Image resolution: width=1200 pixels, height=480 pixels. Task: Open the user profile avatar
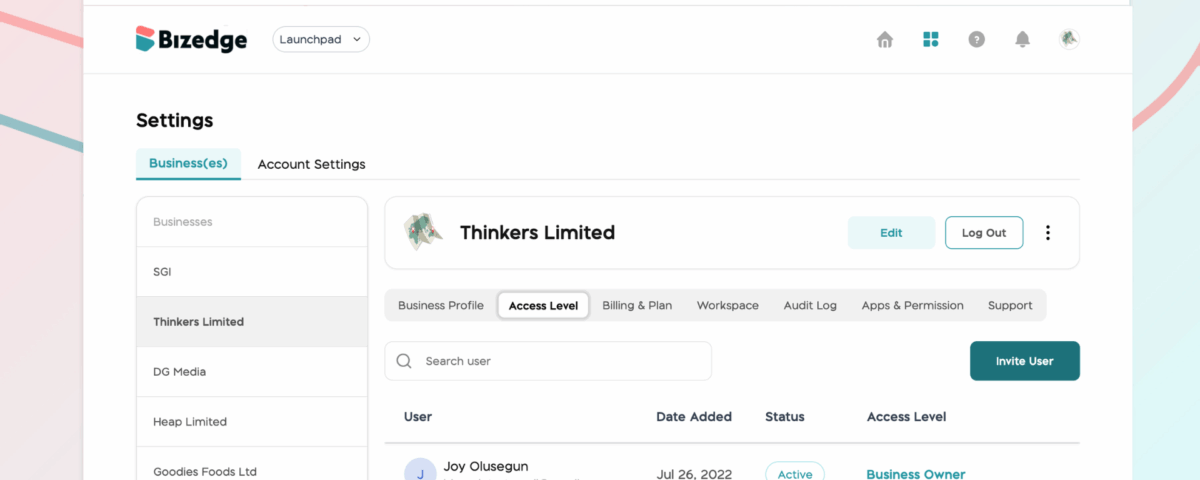coord(1069,39)
